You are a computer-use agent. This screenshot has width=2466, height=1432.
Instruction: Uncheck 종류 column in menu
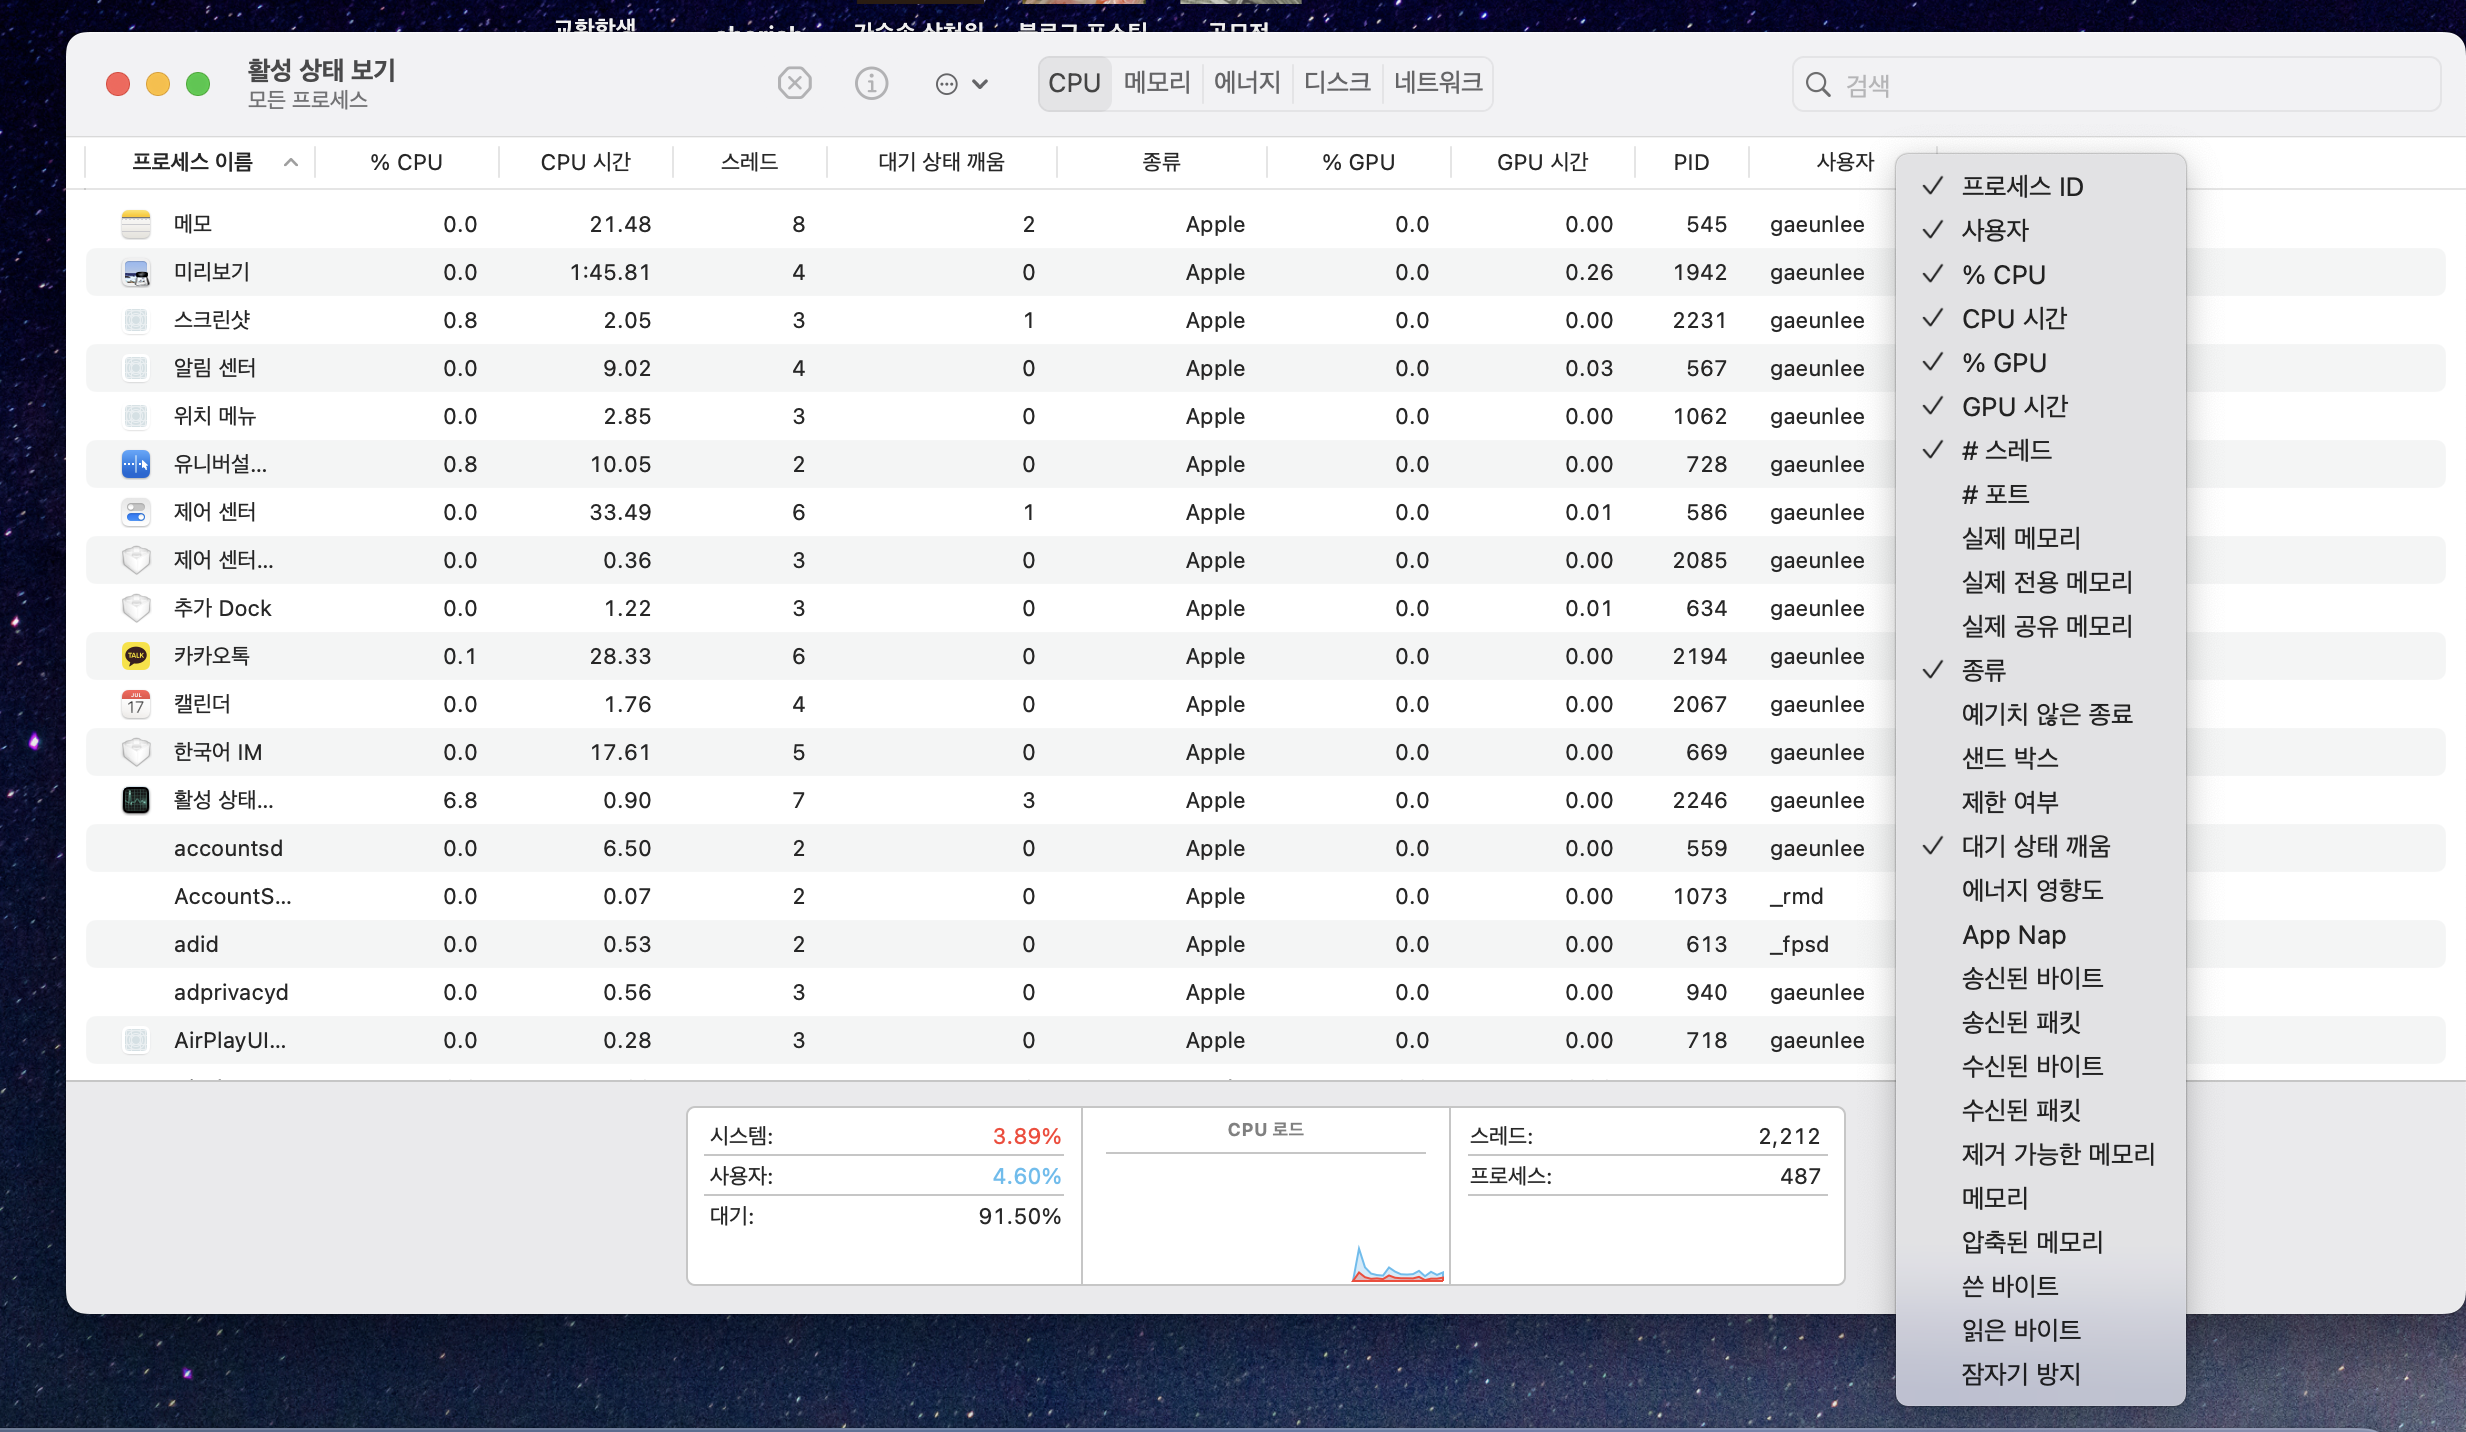(2040, 670)
